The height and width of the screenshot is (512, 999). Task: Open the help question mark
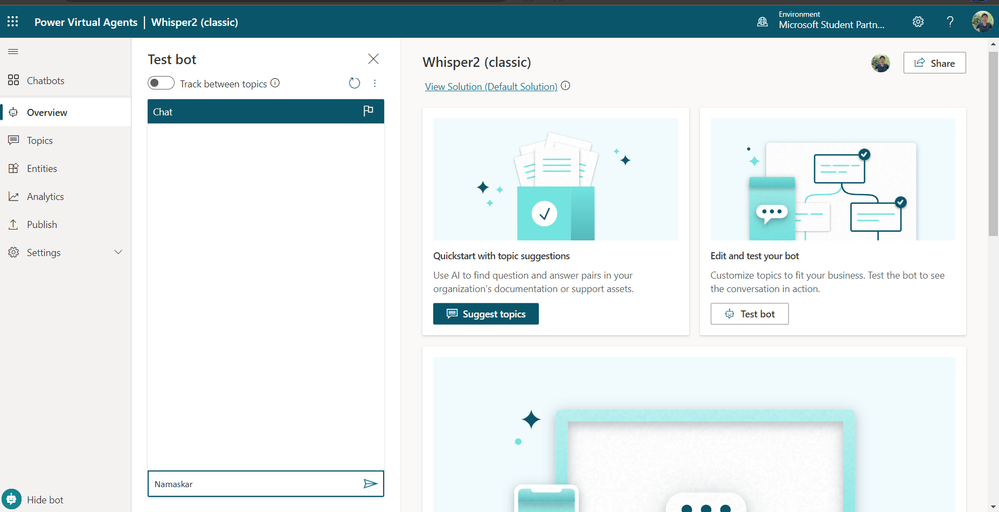coord(950,22)
